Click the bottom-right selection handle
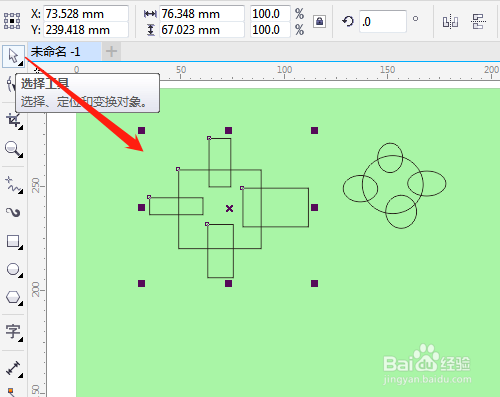The image size is (500, 397). (314, 284)
